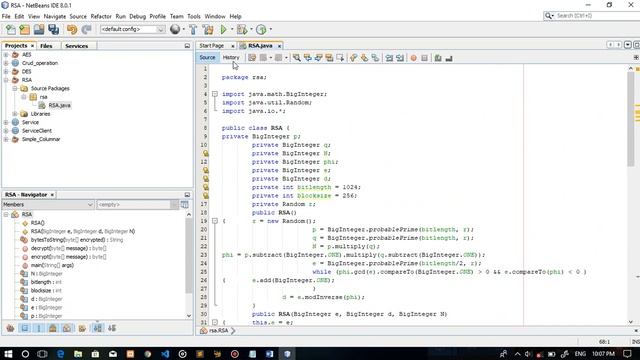Screen dimensions: 640x360
Task: Toggle Highlight Search in the editor toolbar
Action: 329,58
